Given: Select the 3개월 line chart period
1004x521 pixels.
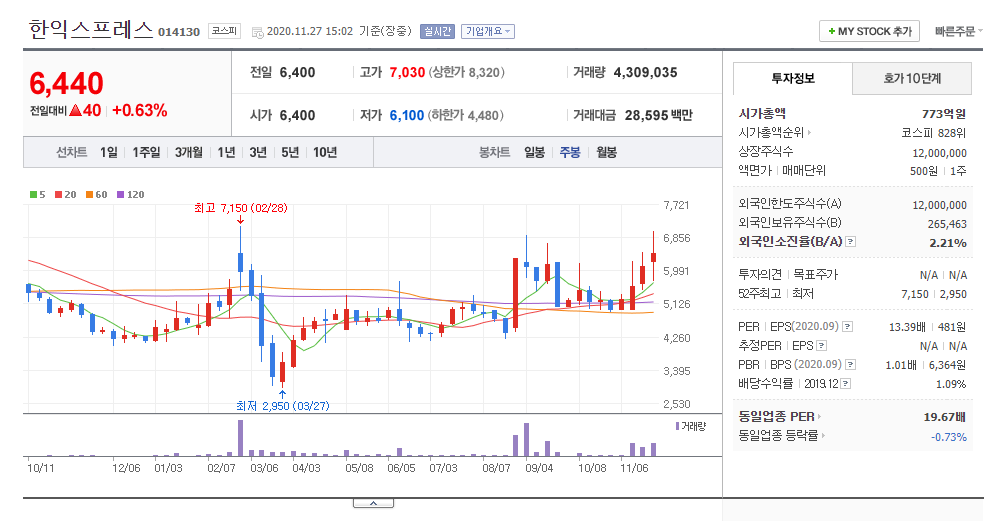Looking at the screenshot, I should click(x=188, y=152).
